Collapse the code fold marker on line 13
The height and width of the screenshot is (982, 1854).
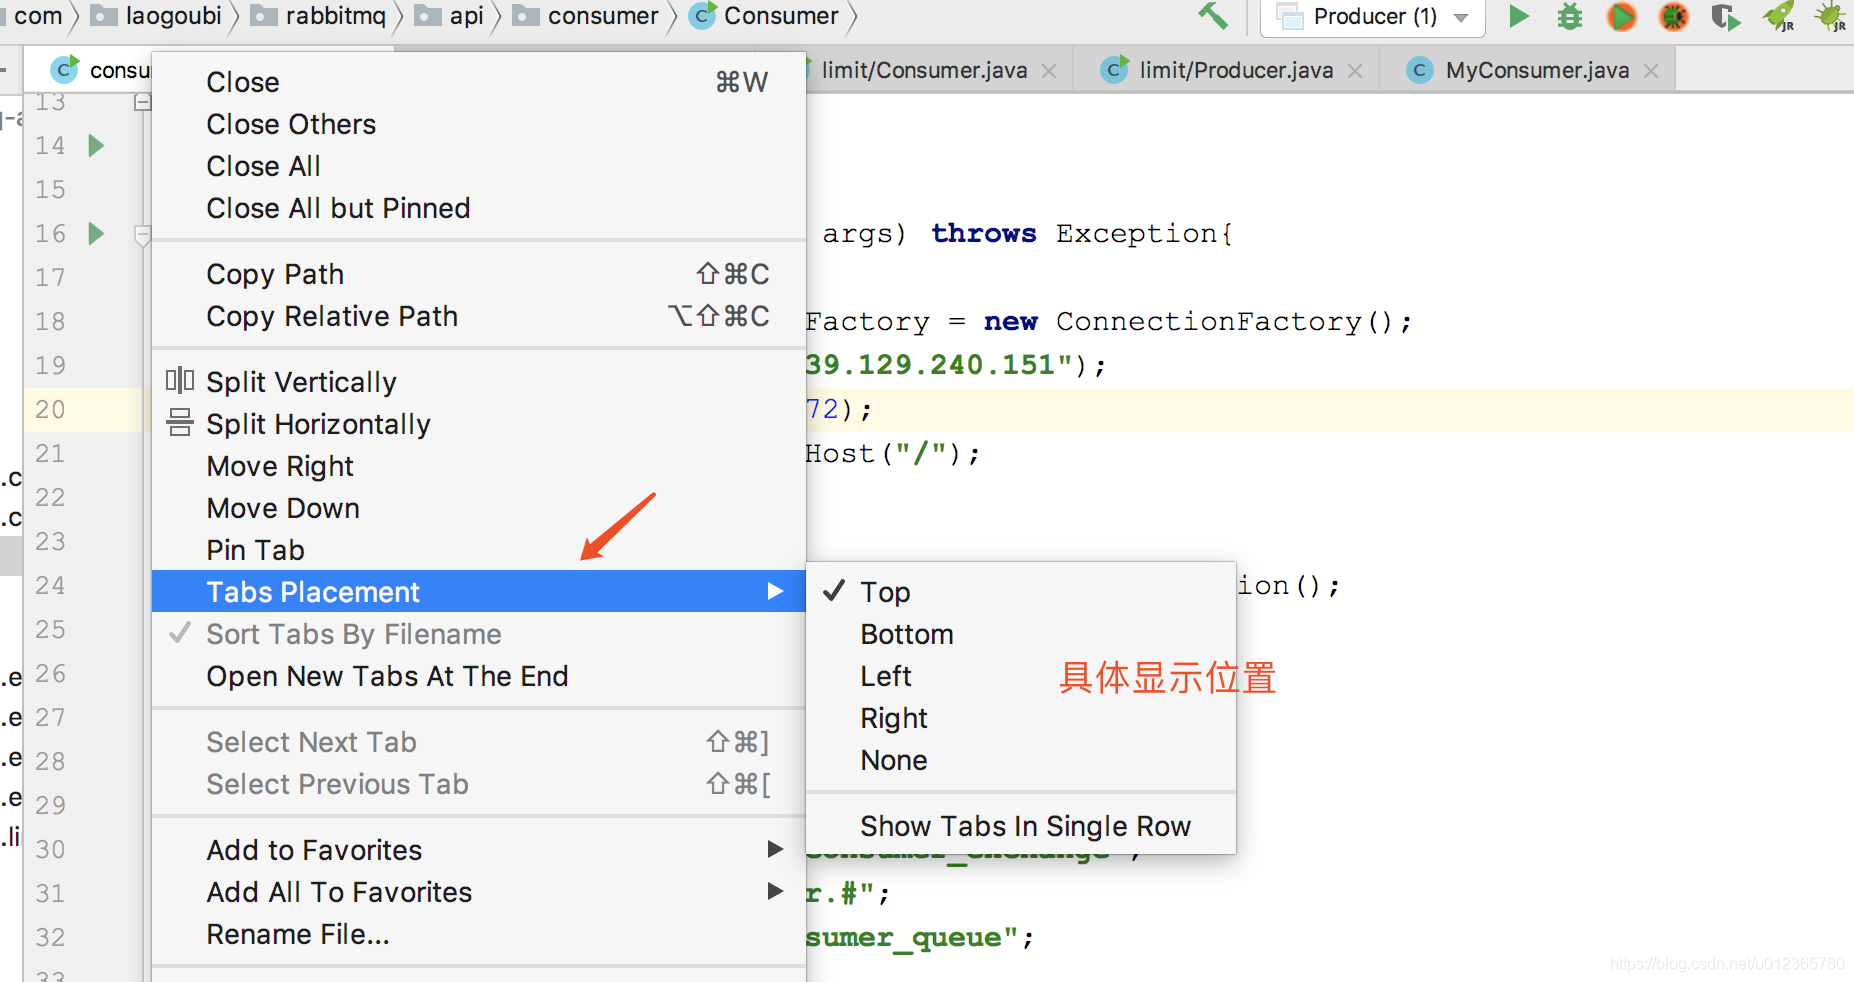coord(142,102)
